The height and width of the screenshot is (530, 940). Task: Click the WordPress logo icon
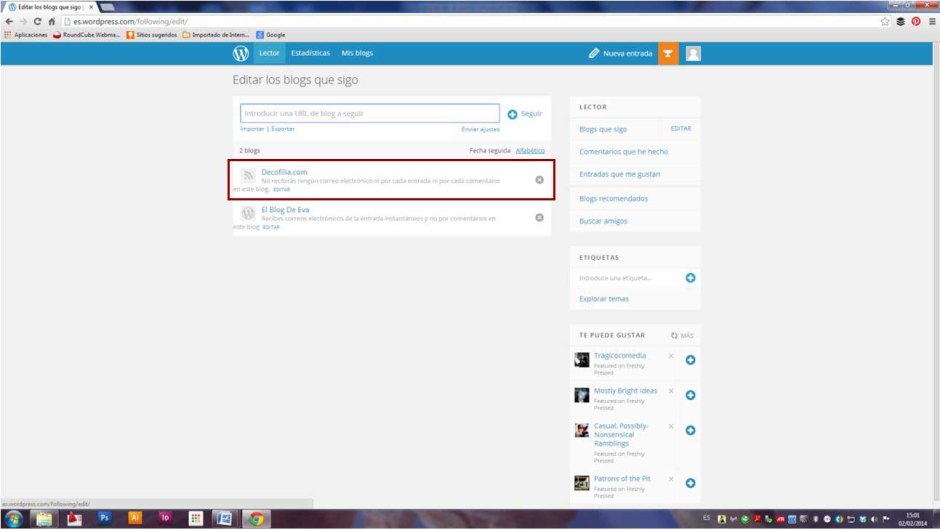tap(241, 53)
